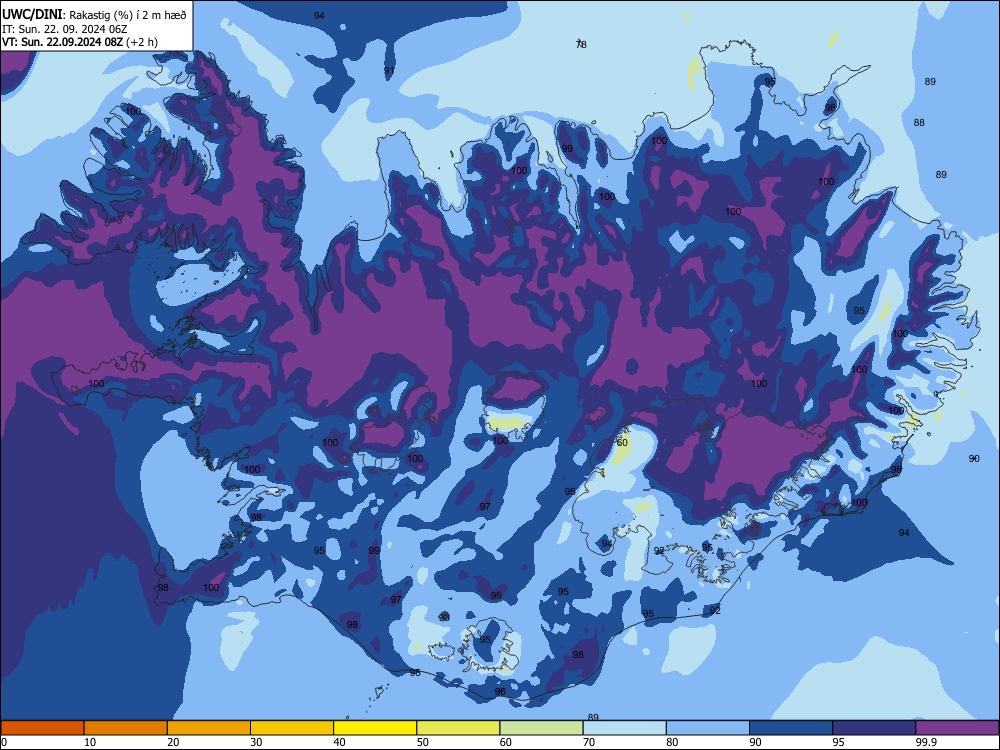Click the '88' humidity value on the map
Screen dimensions: 1000x750
point(919,122)
